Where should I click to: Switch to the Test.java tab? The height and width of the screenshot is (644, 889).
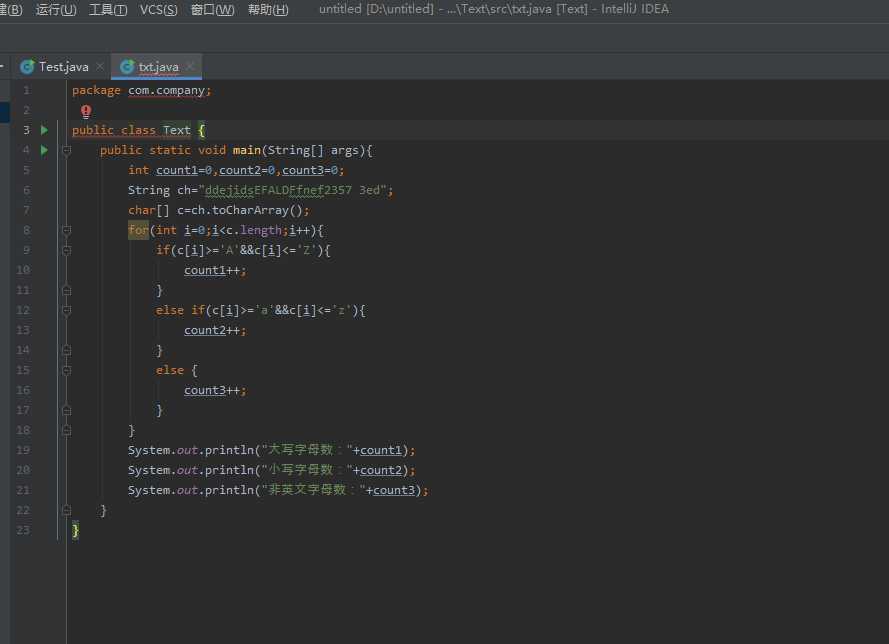[63, 67]
